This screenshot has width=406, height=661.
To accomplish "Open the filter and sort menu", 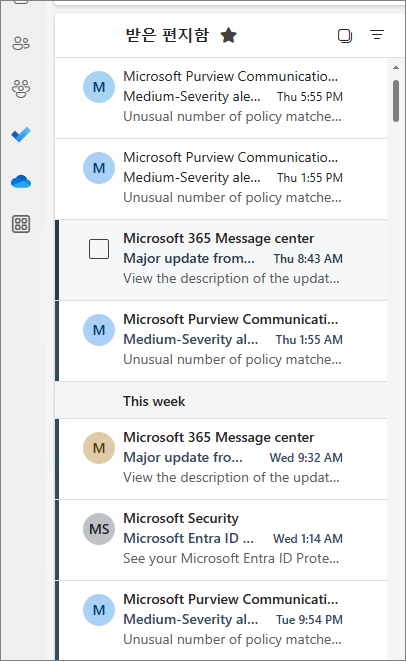I will point(377,35).
